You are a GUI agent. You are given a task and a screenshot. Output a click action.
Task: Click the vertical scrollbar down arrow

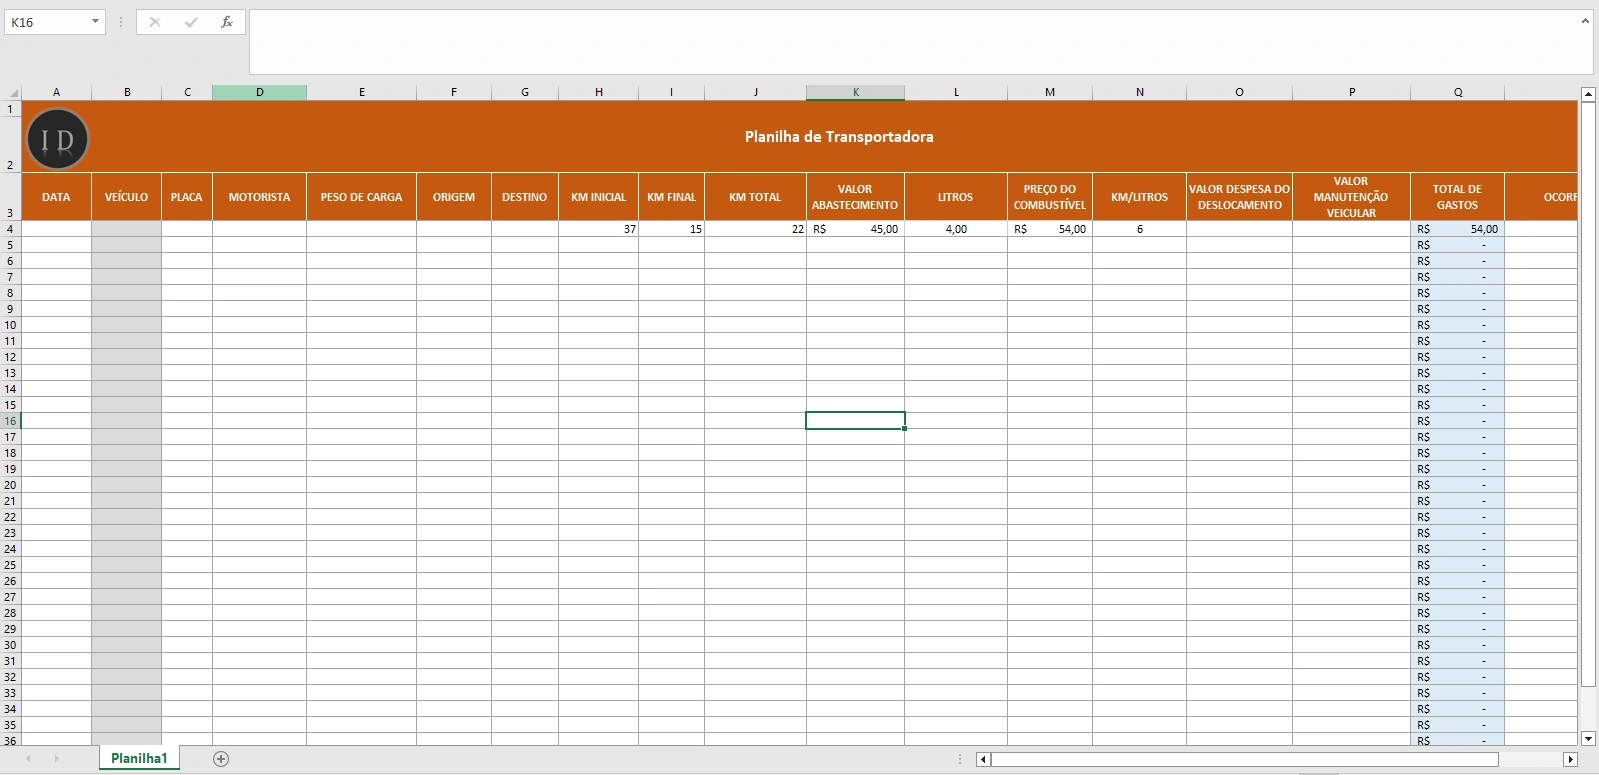tap(1588, 739)
